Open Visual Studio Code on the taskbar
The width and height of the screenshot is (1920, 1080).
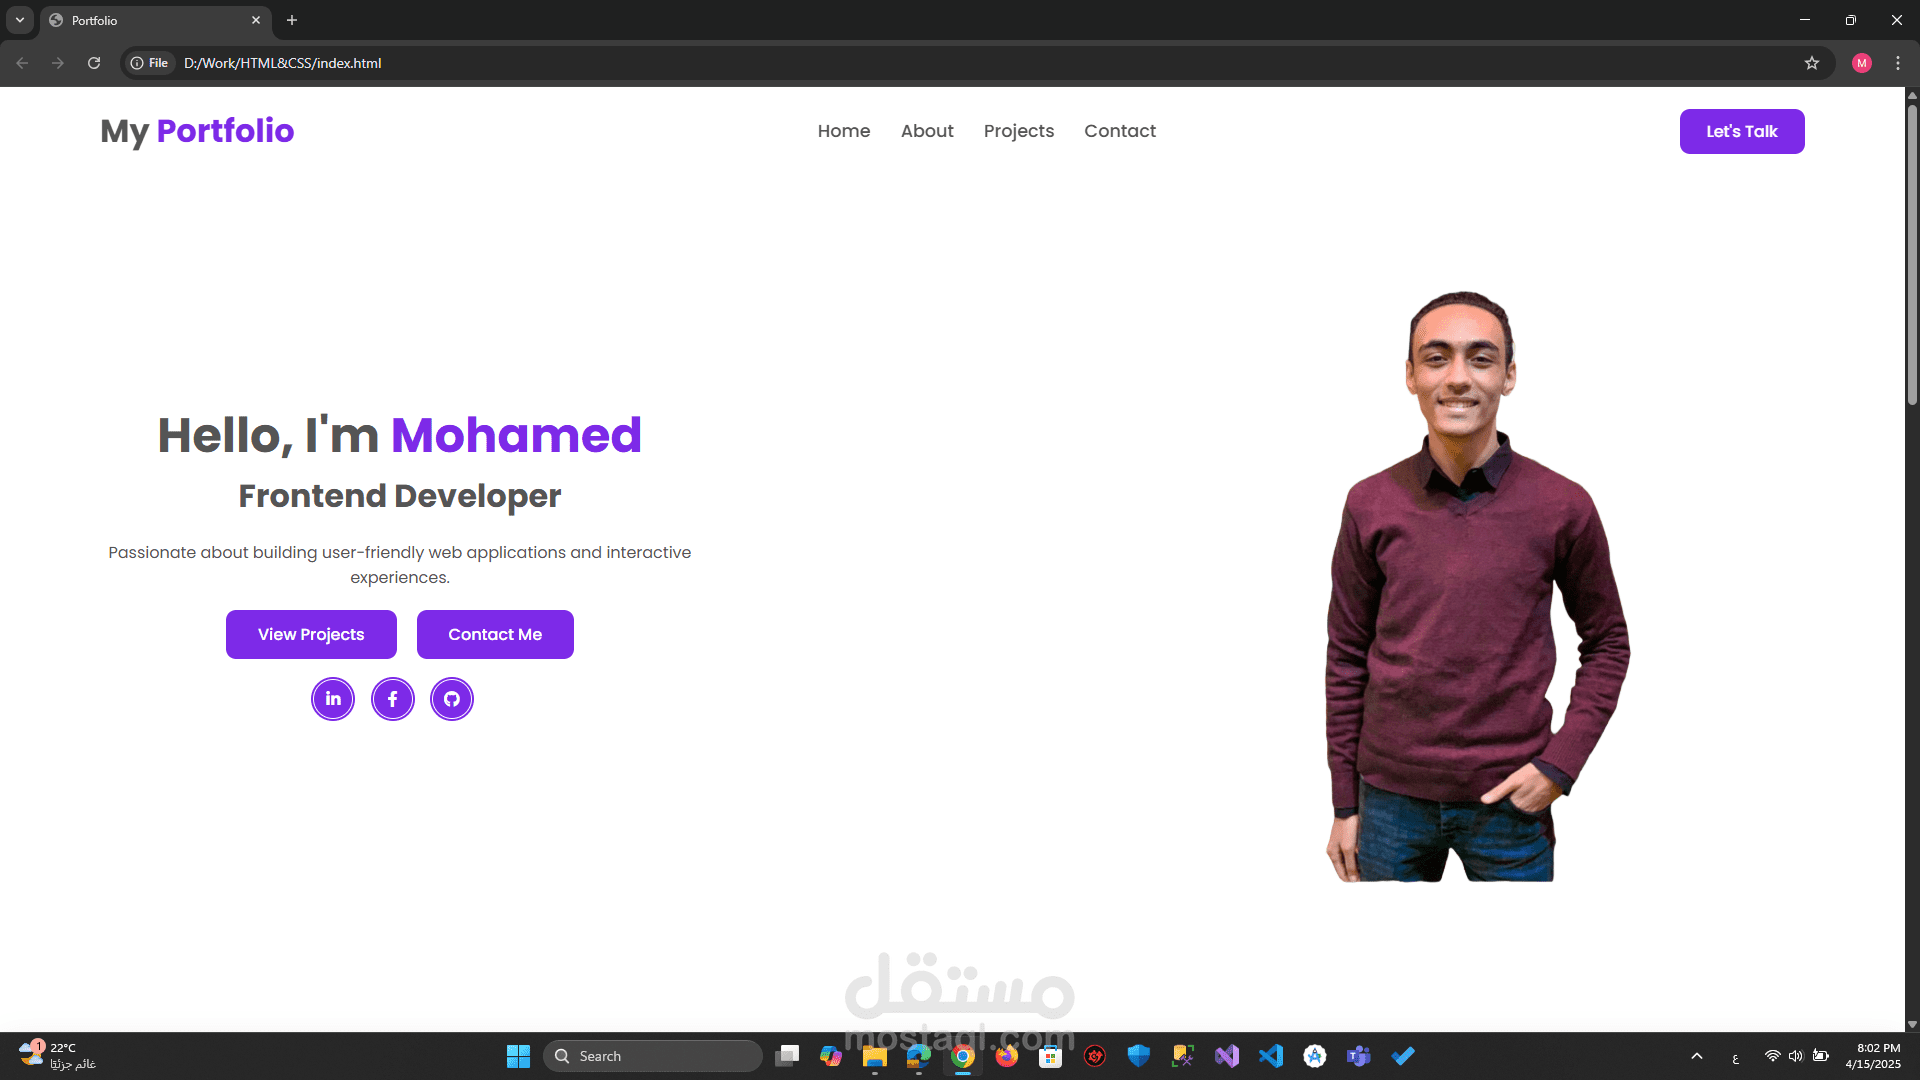(x=1271, y=1056)
